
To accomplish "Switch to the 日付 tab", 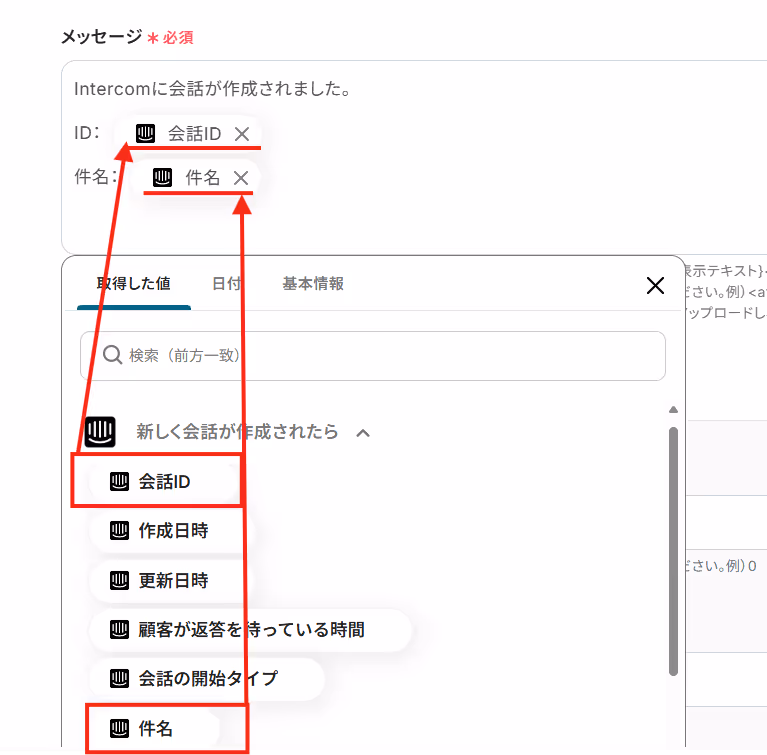I will pos(226,283).
